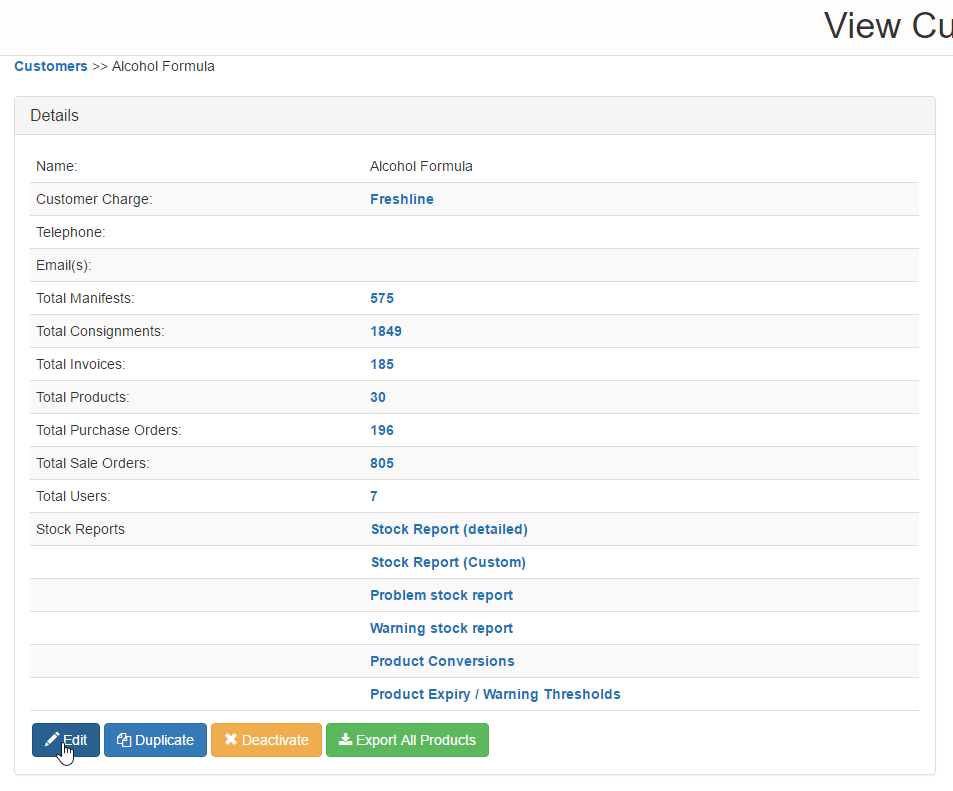Click the download icon on Export button
Screen dimensions: 953x791
[x=345, y=740]
